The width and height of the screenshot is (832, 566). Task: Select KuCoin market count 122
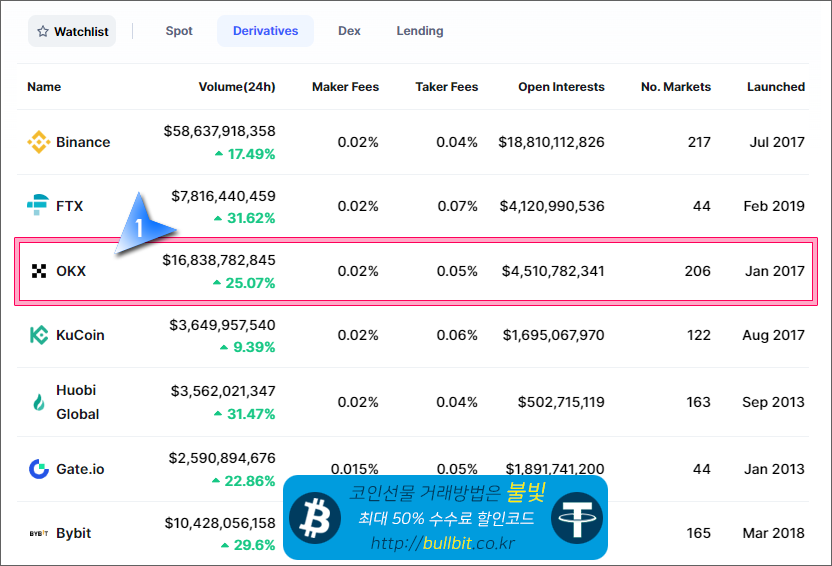pyautogui.click(x=699, y=335)
